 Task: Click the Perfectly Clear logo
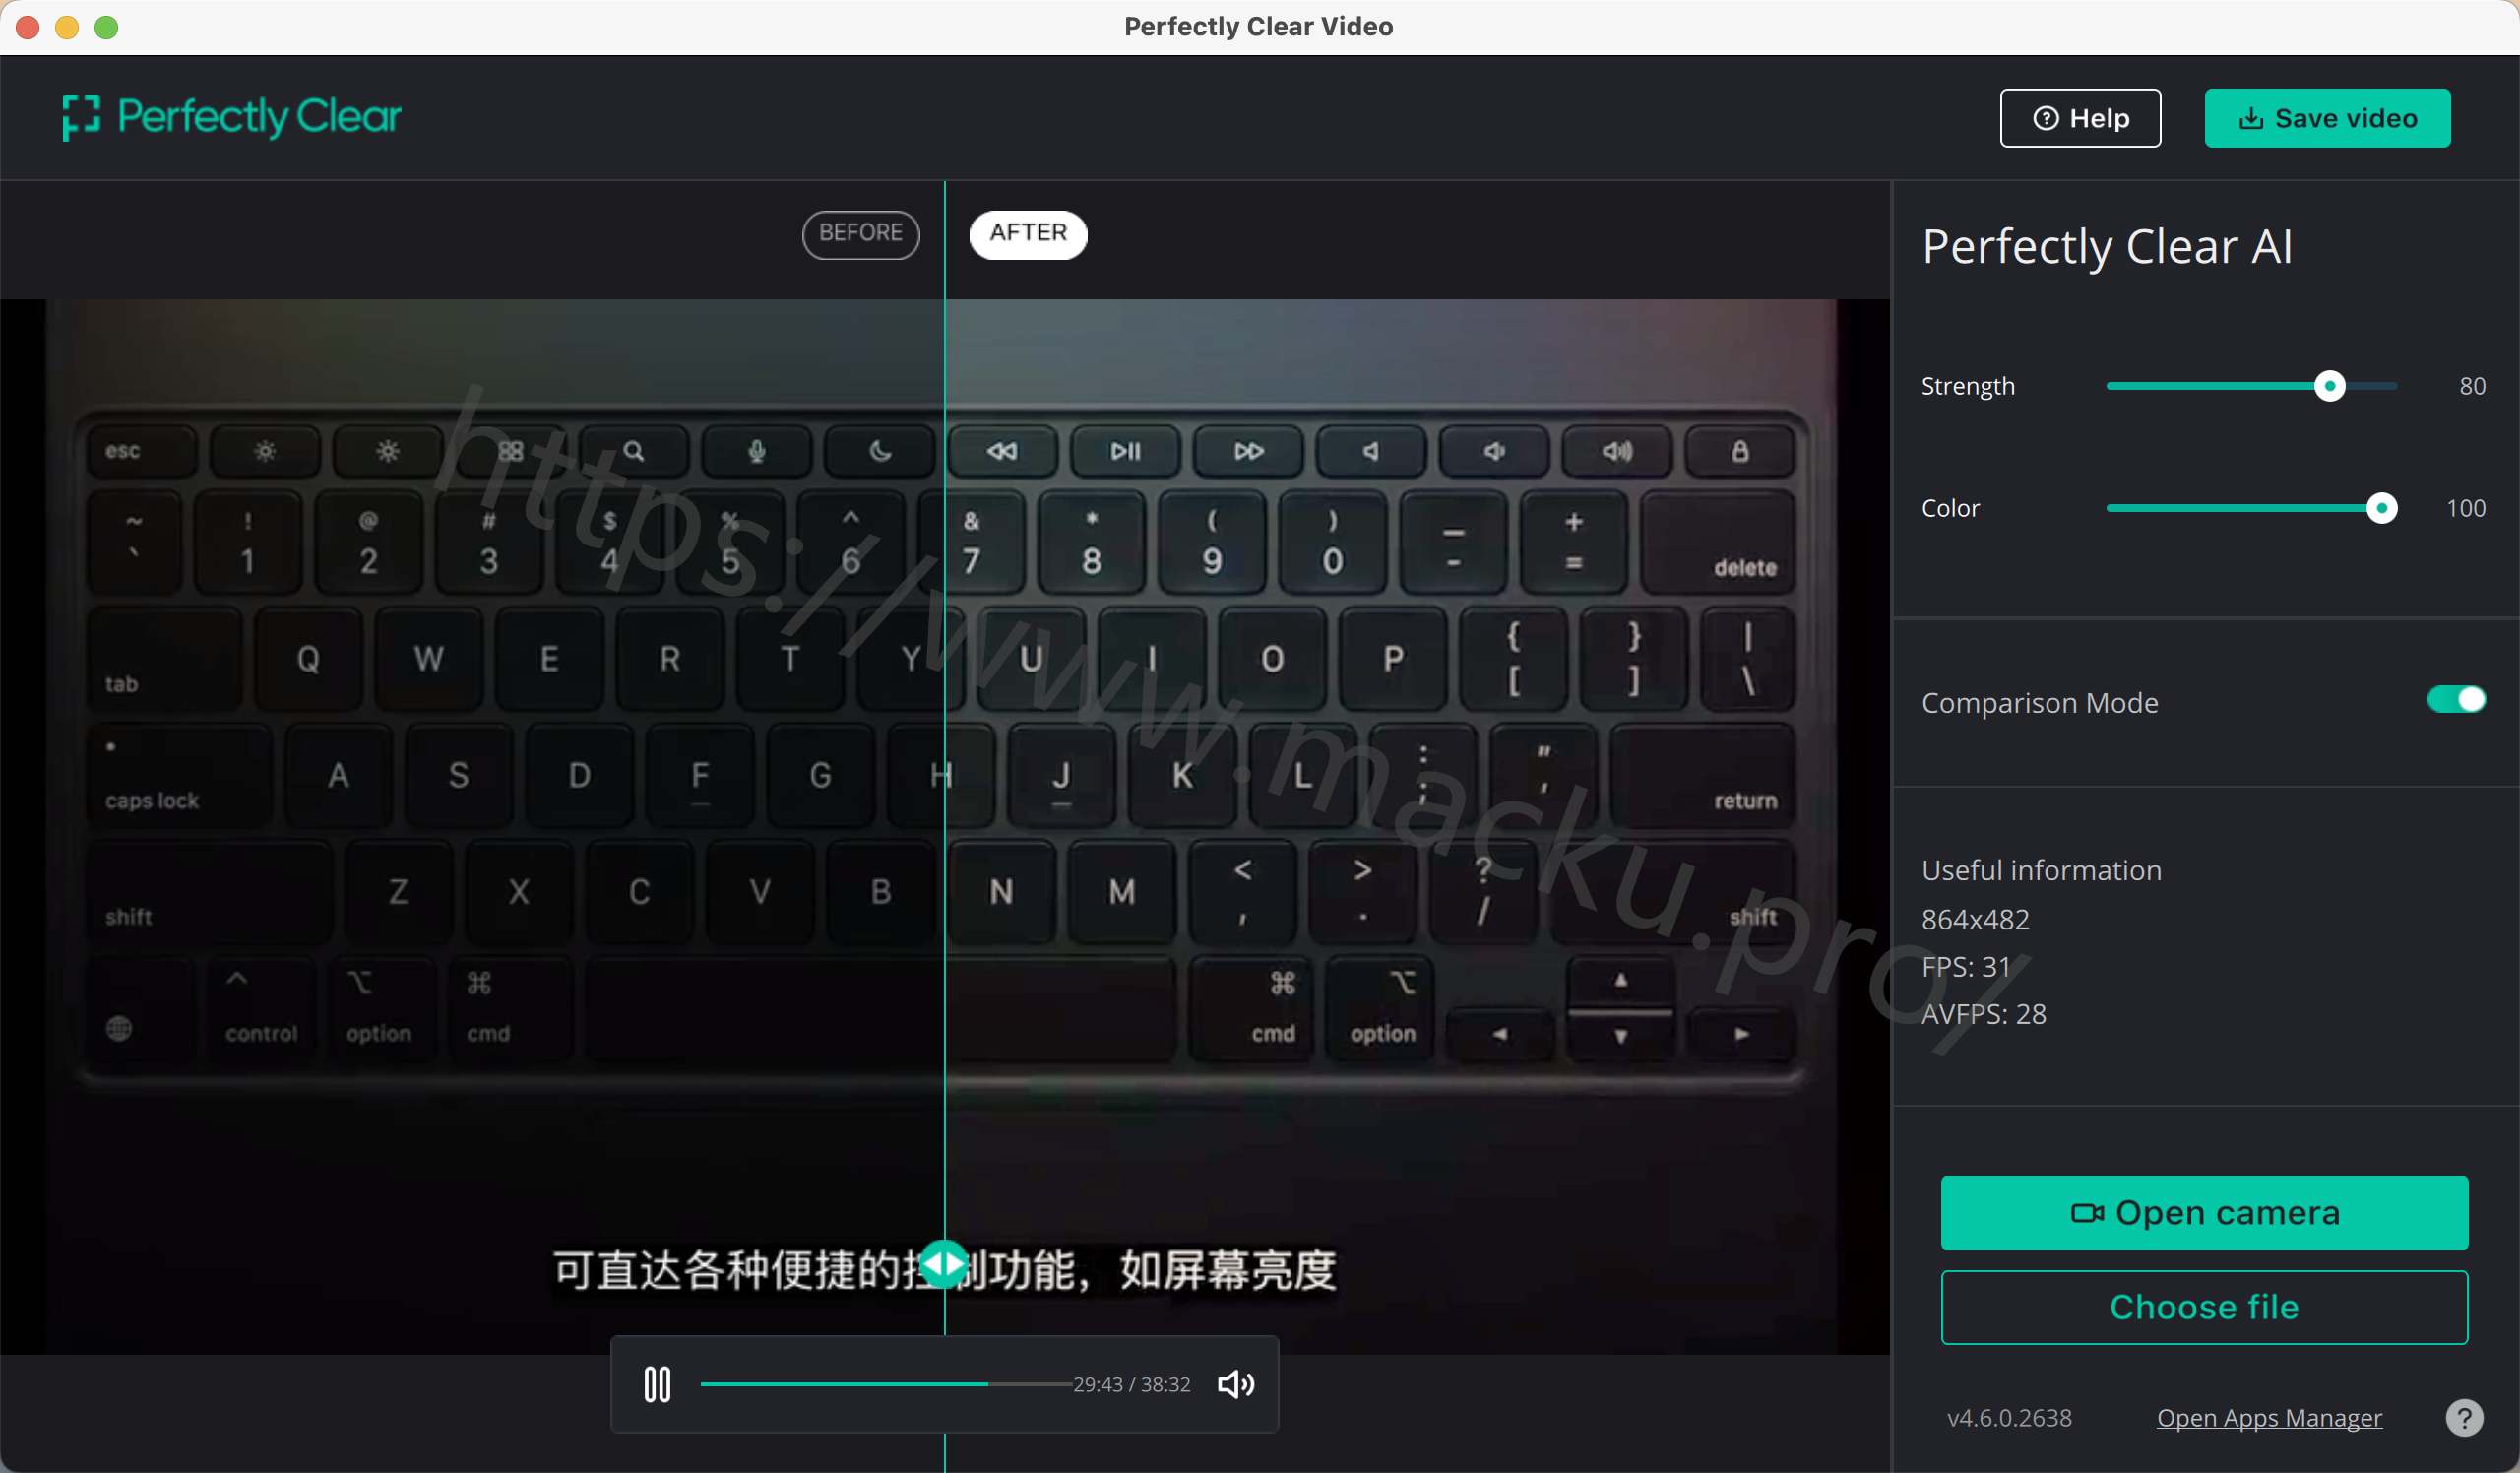[x=232, y=117]
